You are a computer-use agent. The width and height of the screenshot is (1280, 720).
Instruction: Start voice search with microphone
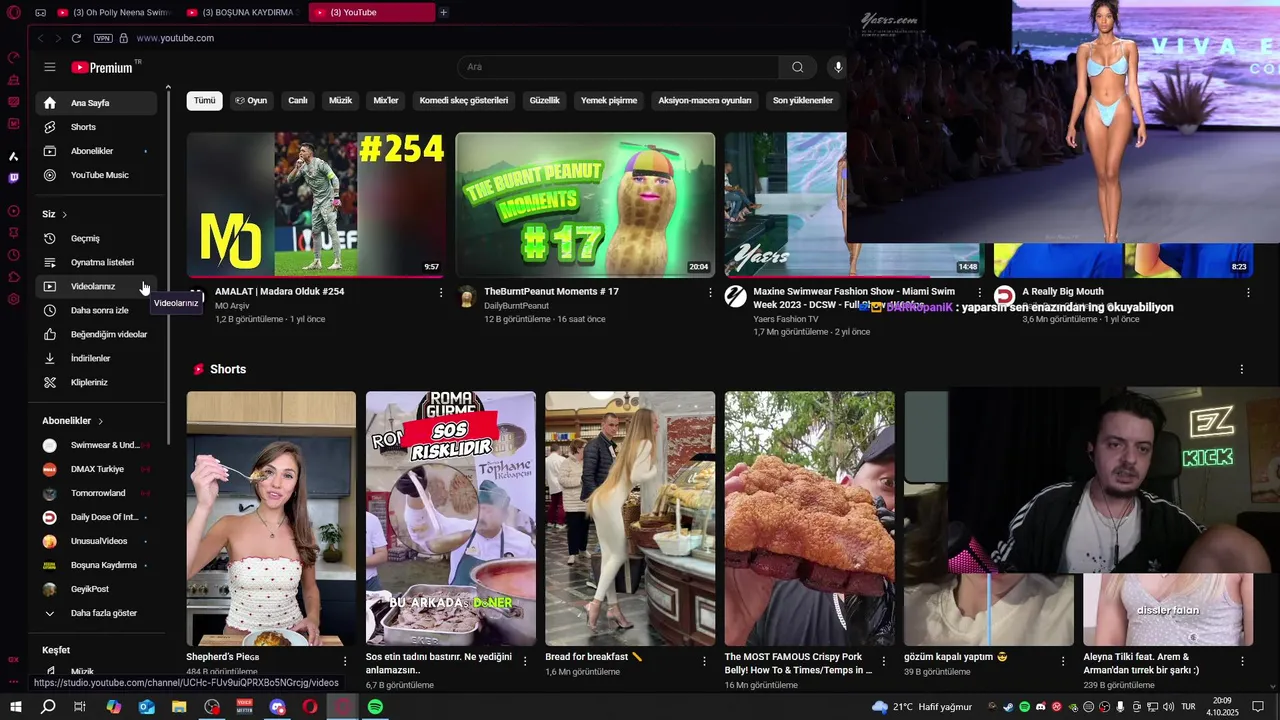tap(838, 67)
